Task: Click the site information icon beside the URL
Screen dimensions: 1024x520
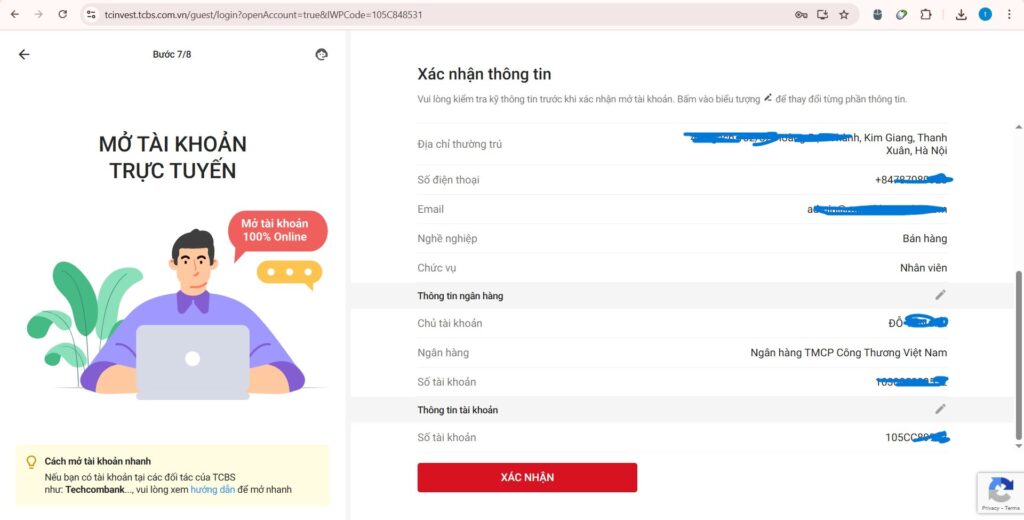Action: (x=91, y=14)
